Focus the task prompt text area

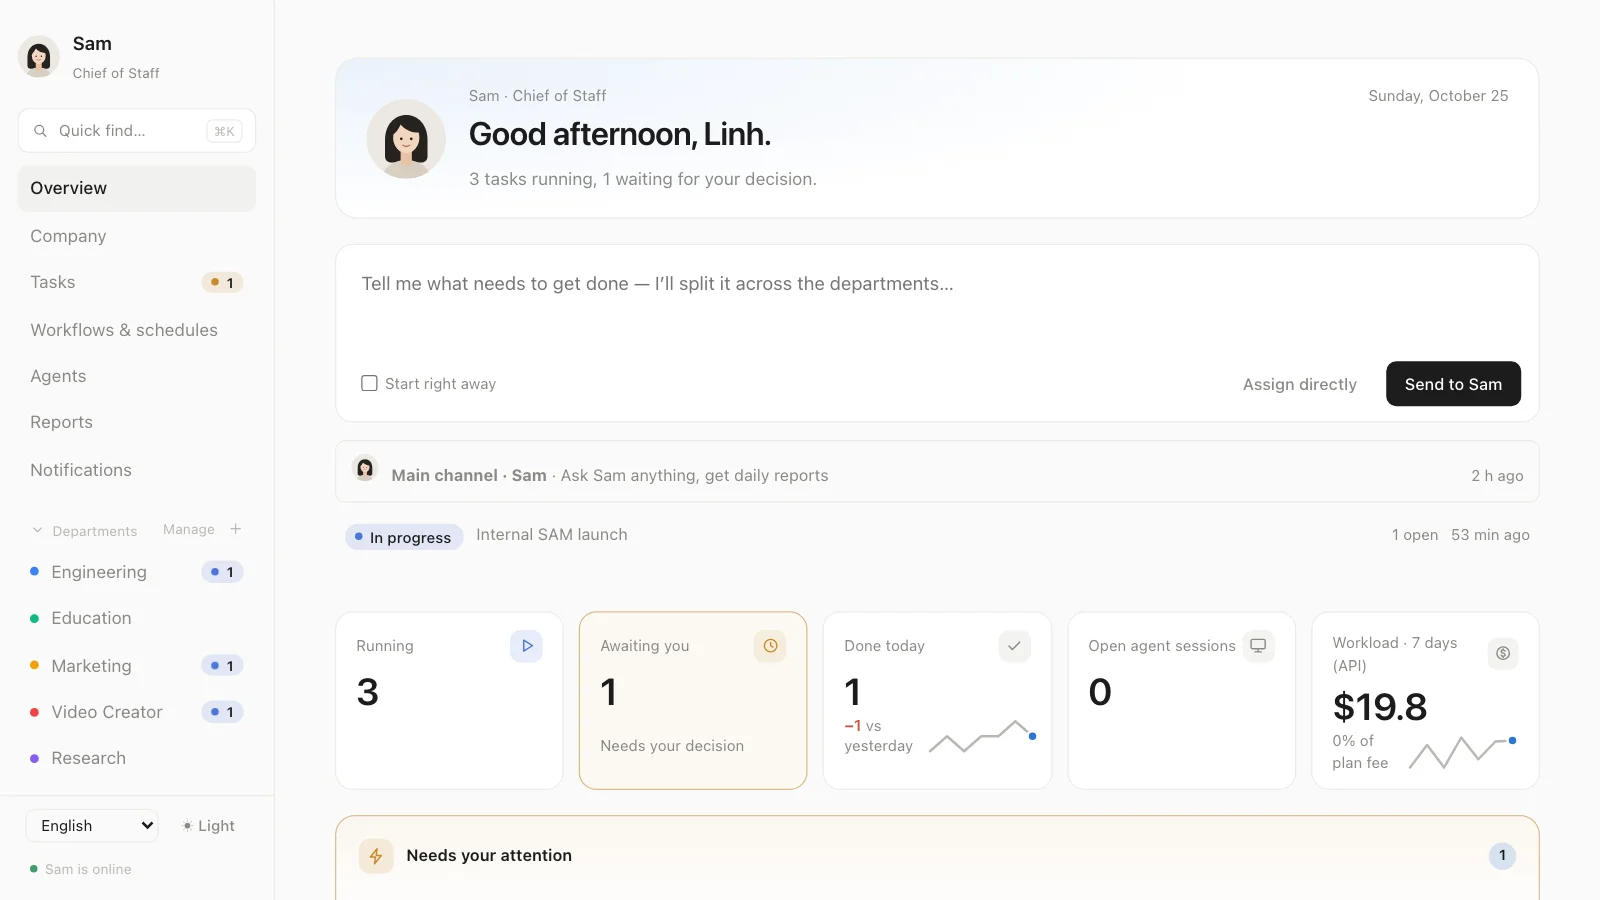[937, 300]
